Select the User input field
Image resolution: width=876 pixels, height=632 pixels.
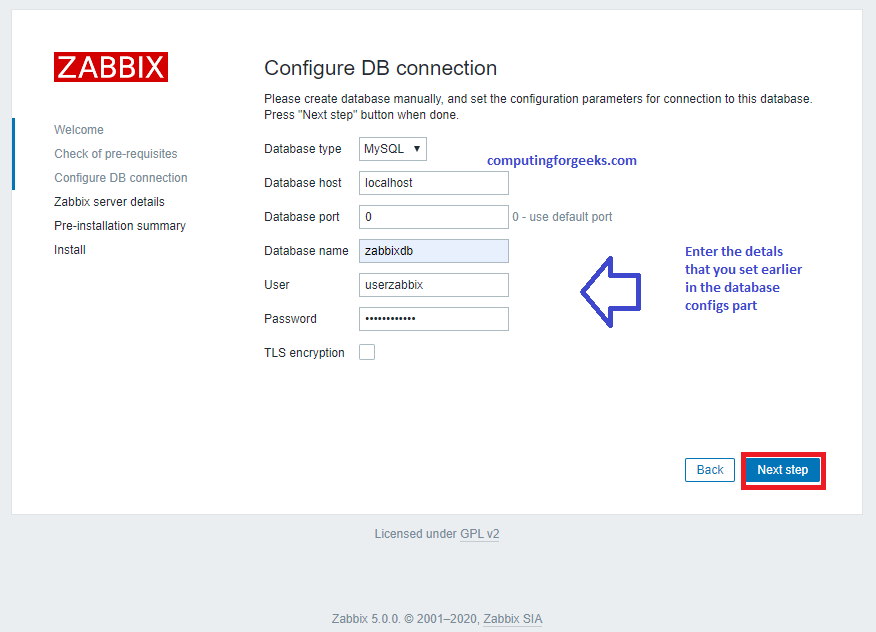pos(434,285)
